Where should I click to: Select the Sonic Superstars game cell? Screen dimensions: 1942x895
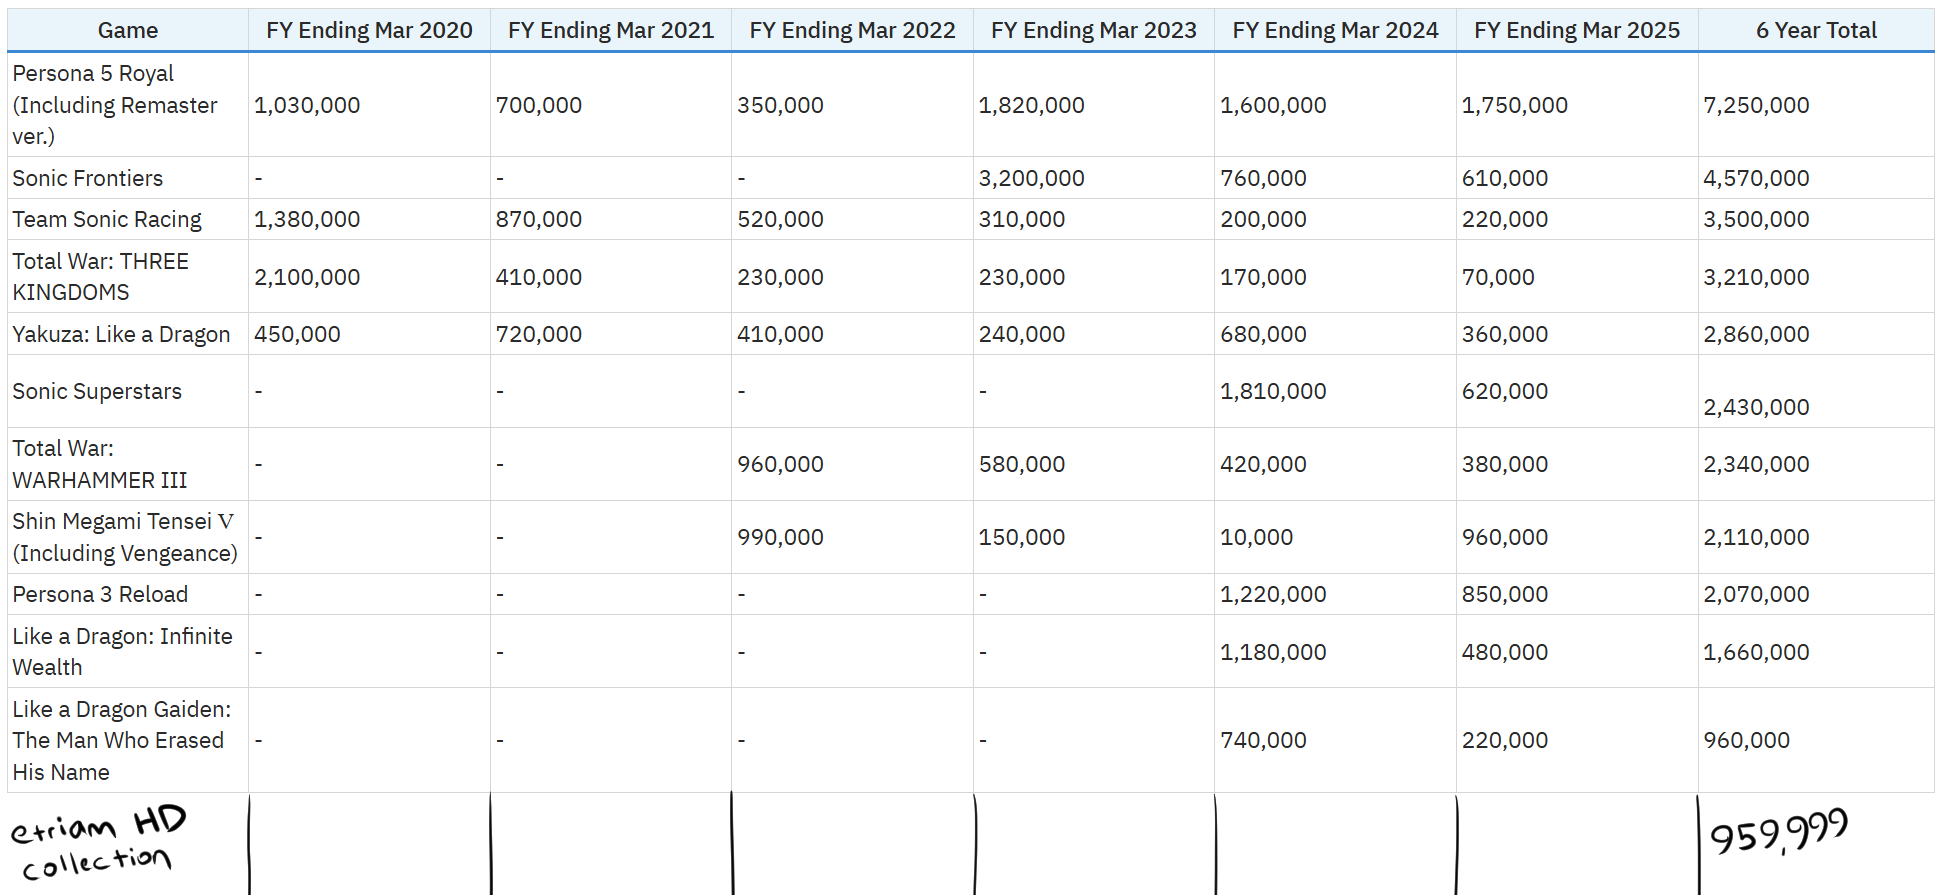click(128, 391)
